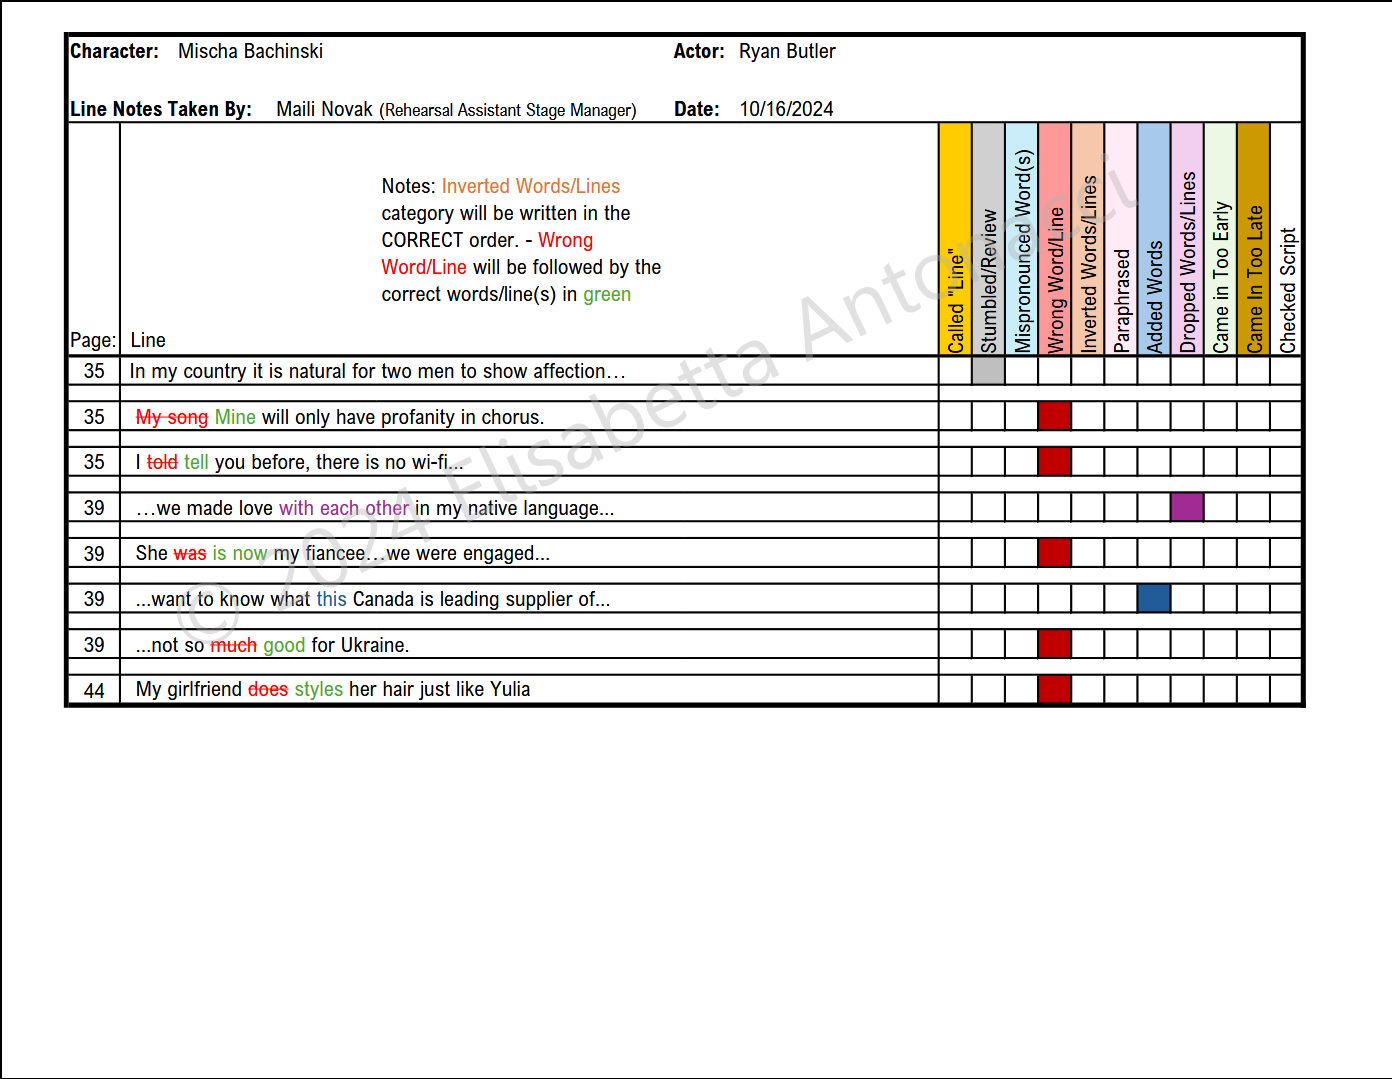Viewport: 1392px width, 1079px height.
Task: Click empty Checked Script cell for Yulia line
Action: 1286,689
